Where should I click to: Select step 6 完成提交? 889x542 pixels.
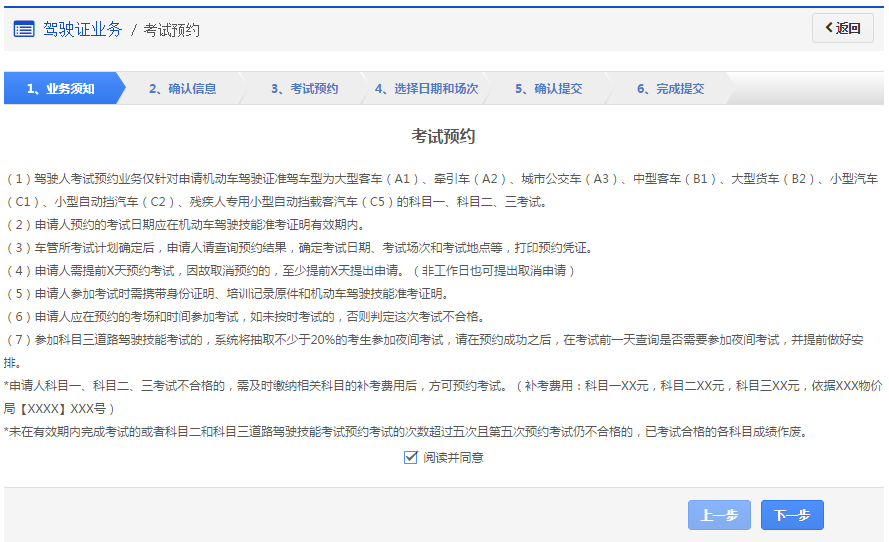[670, 88]
